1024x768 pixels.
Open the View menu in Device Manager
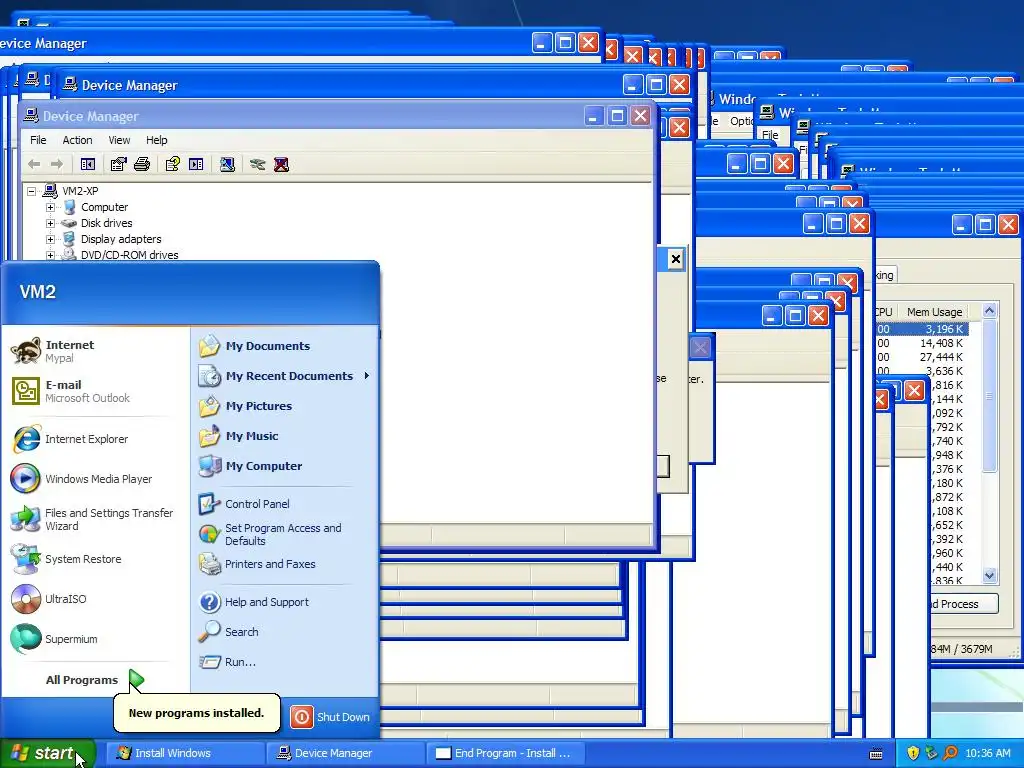119,140
